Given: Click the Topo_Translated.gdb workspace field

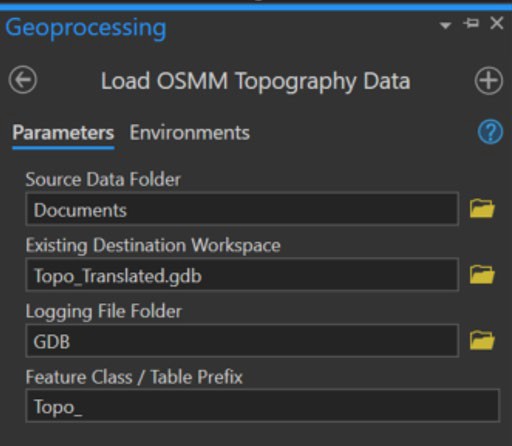Looking at the screenshot, I should point(242,275).
